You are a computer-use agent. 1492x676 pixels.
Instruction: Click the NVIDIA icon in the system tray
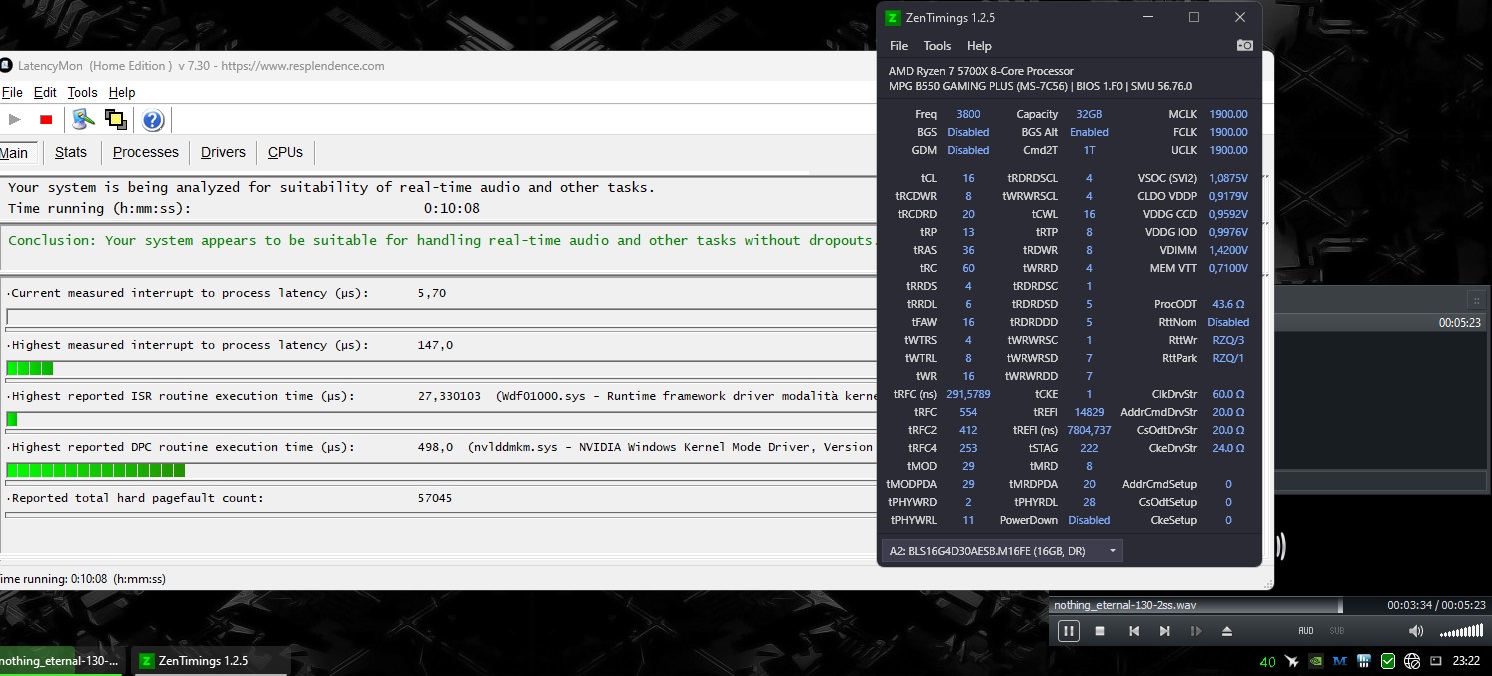coord(1317,661)
